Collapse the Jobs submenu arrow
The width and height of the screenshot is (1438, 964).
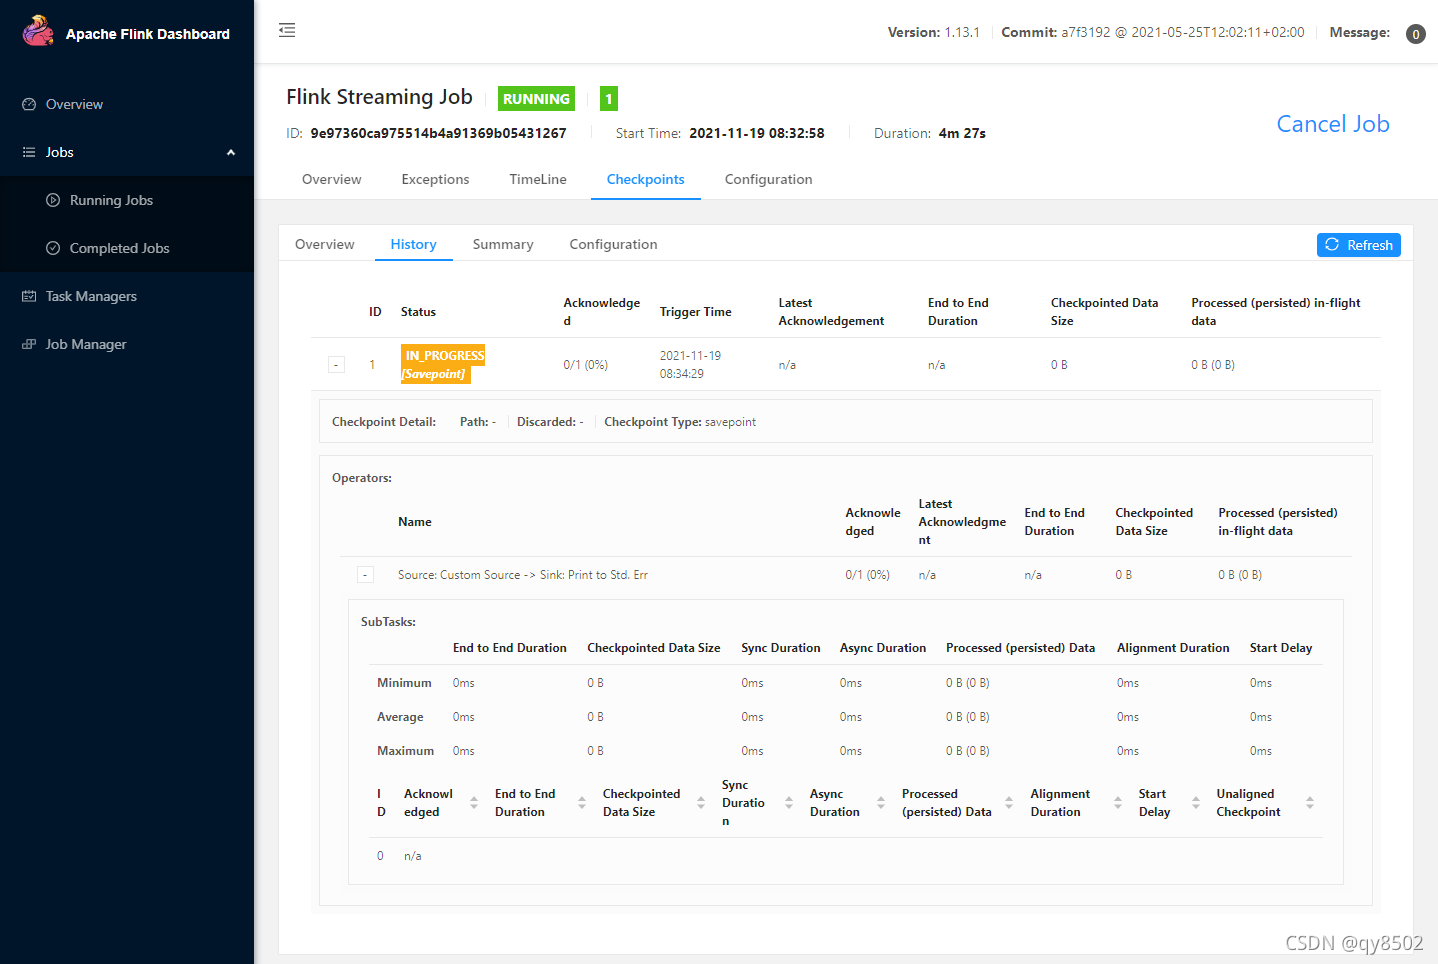pyautogui.click(x=231, y=152)
